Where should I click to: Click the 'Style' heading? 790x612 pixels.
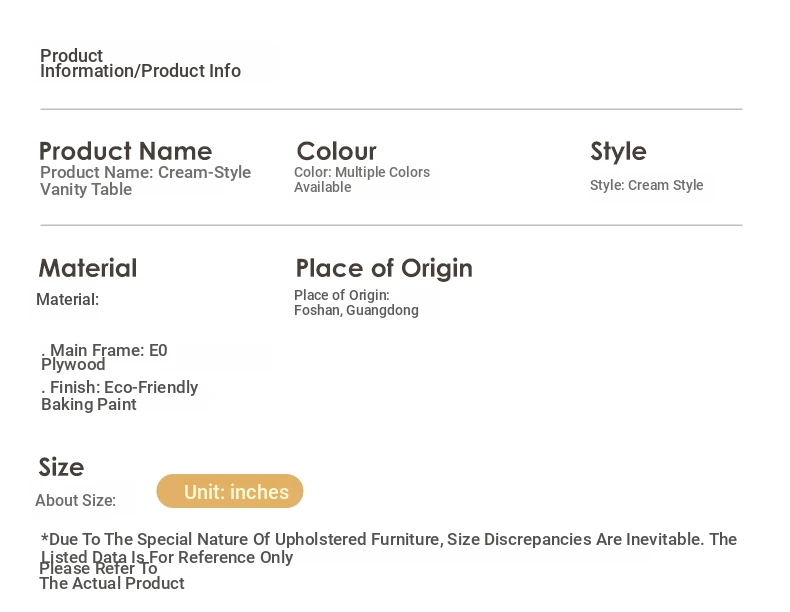pos(618,151)
